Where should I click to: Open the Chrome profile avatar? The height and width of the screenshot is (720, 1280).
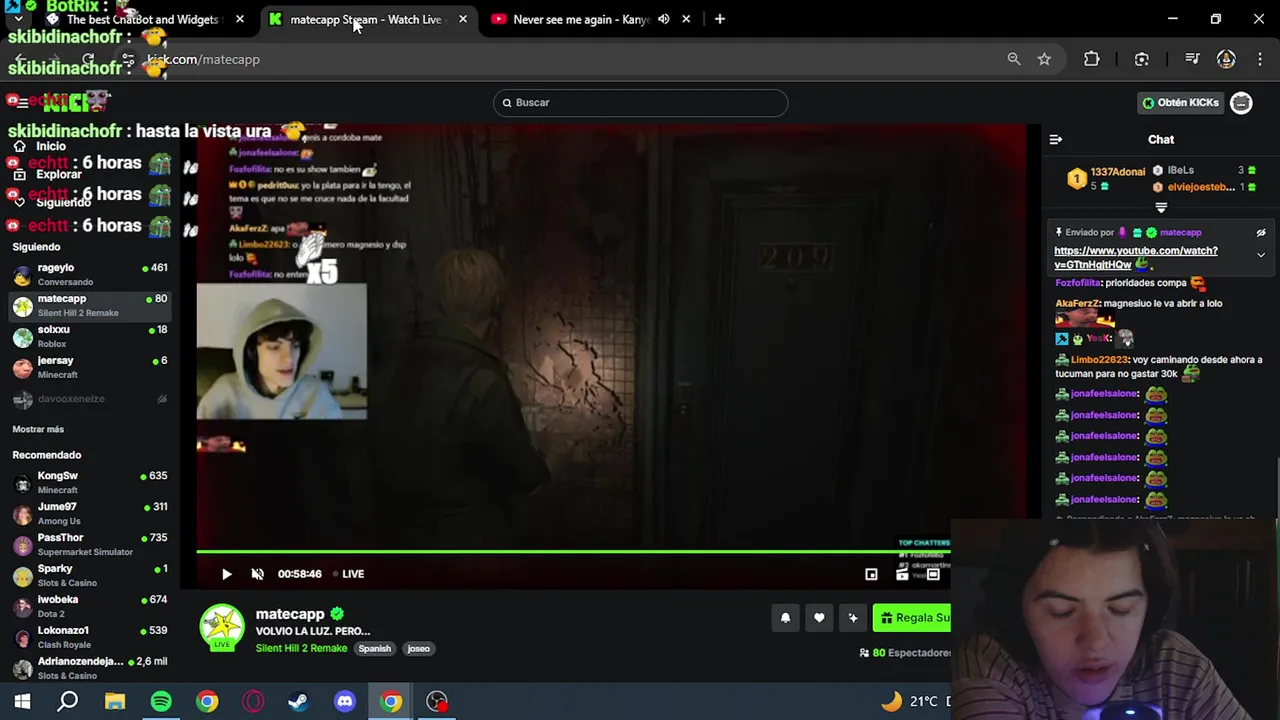point(1226,59)
